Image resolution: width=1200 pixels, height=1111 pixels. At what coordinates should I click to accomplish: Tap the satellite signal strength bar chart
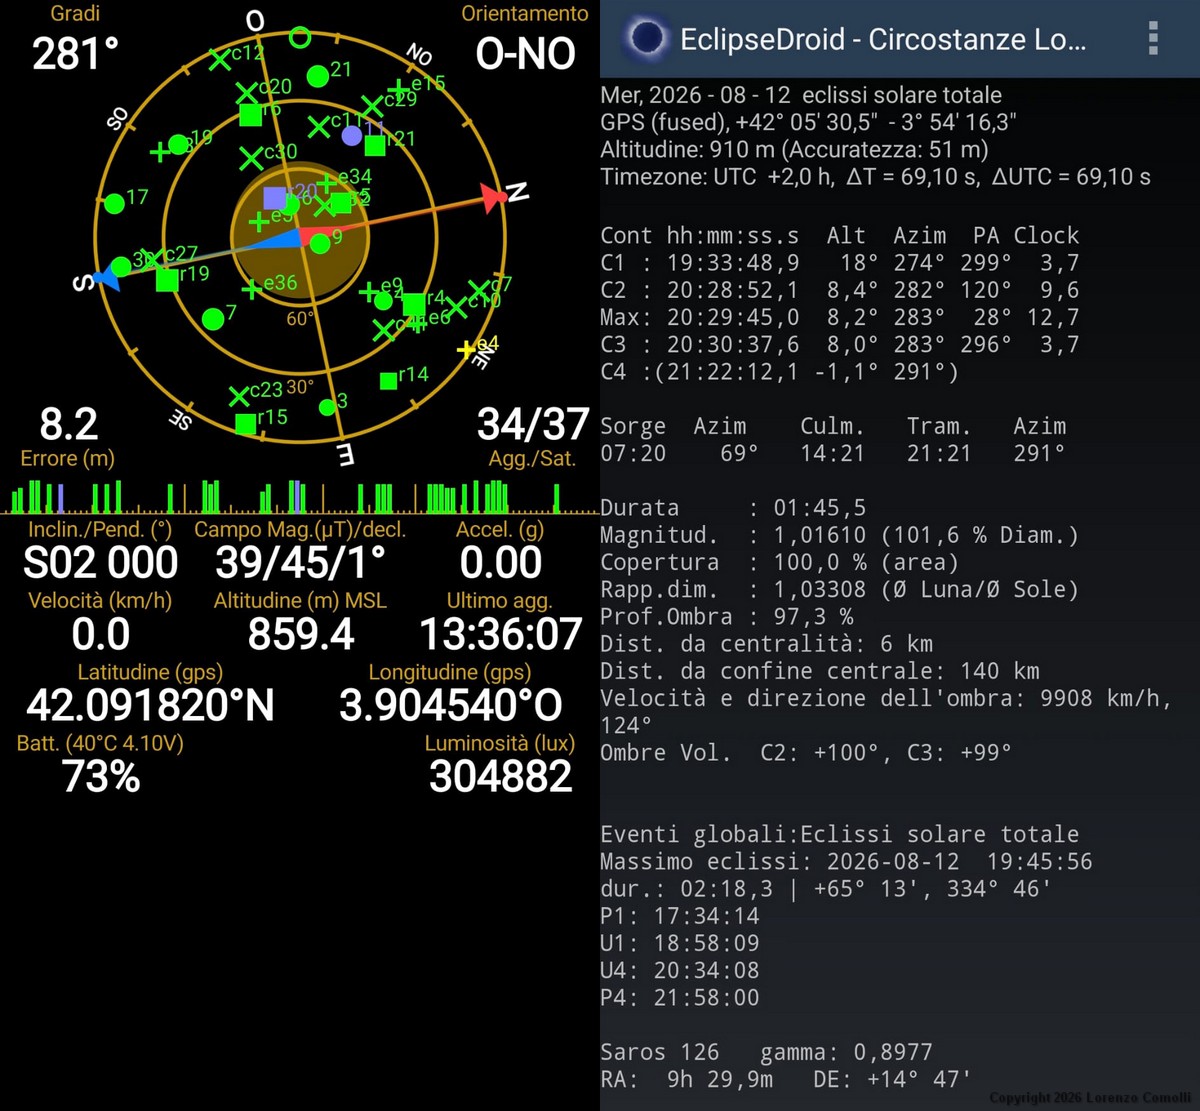300,496
